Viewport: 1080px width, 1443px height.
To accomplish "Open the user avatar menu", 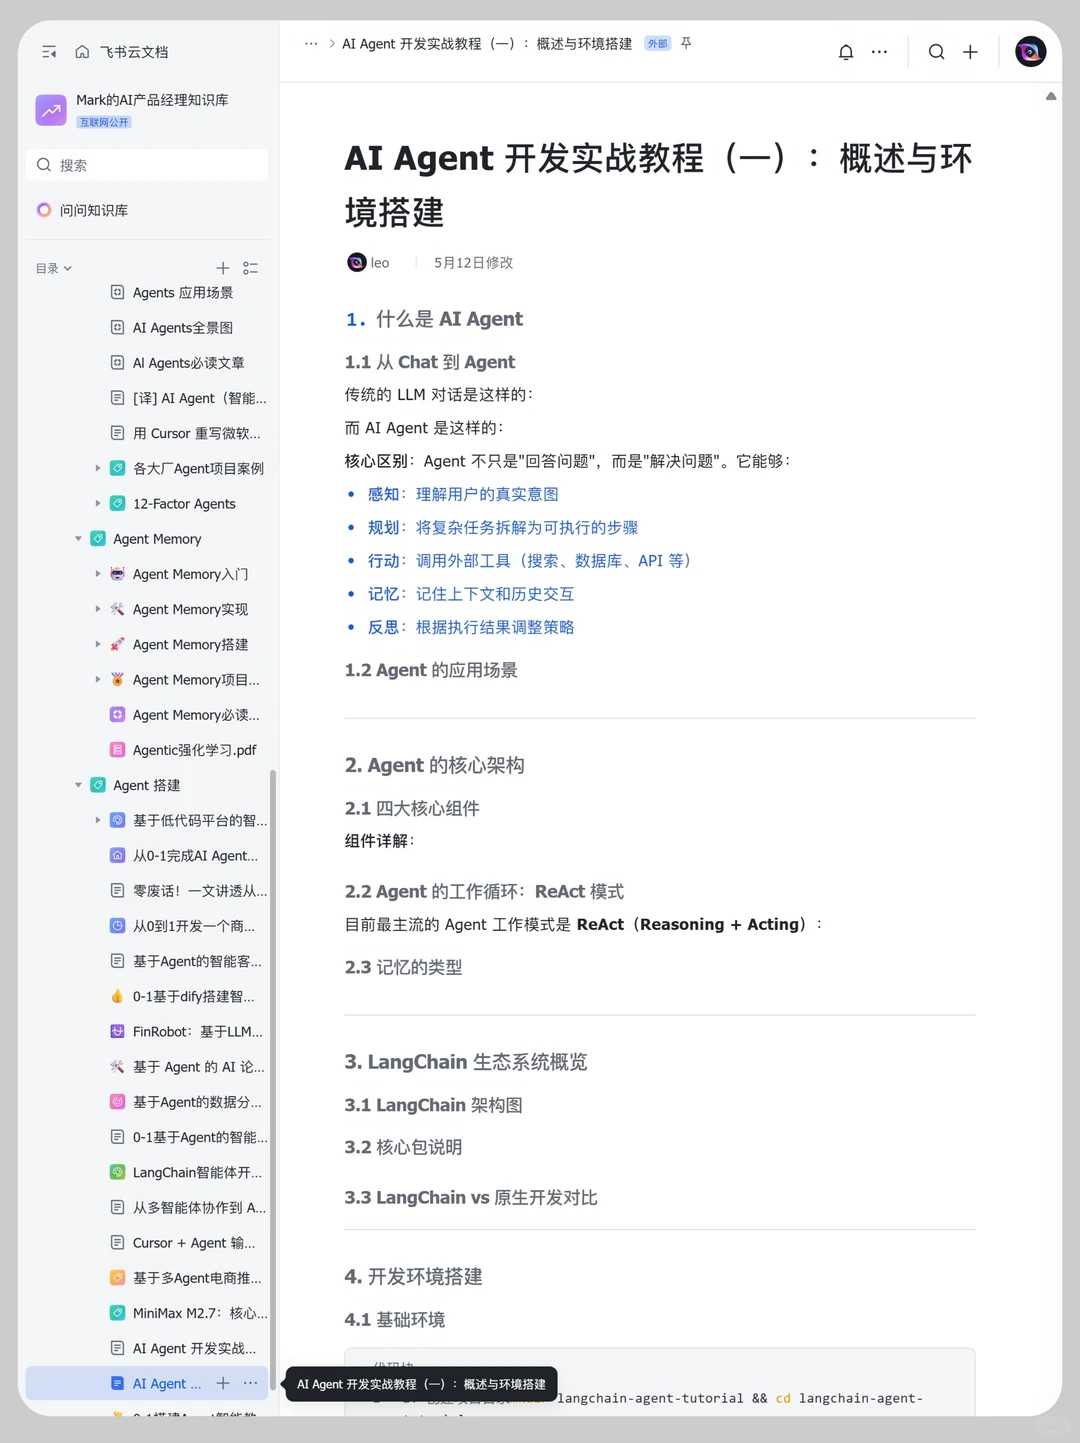I will [1030, 52].
